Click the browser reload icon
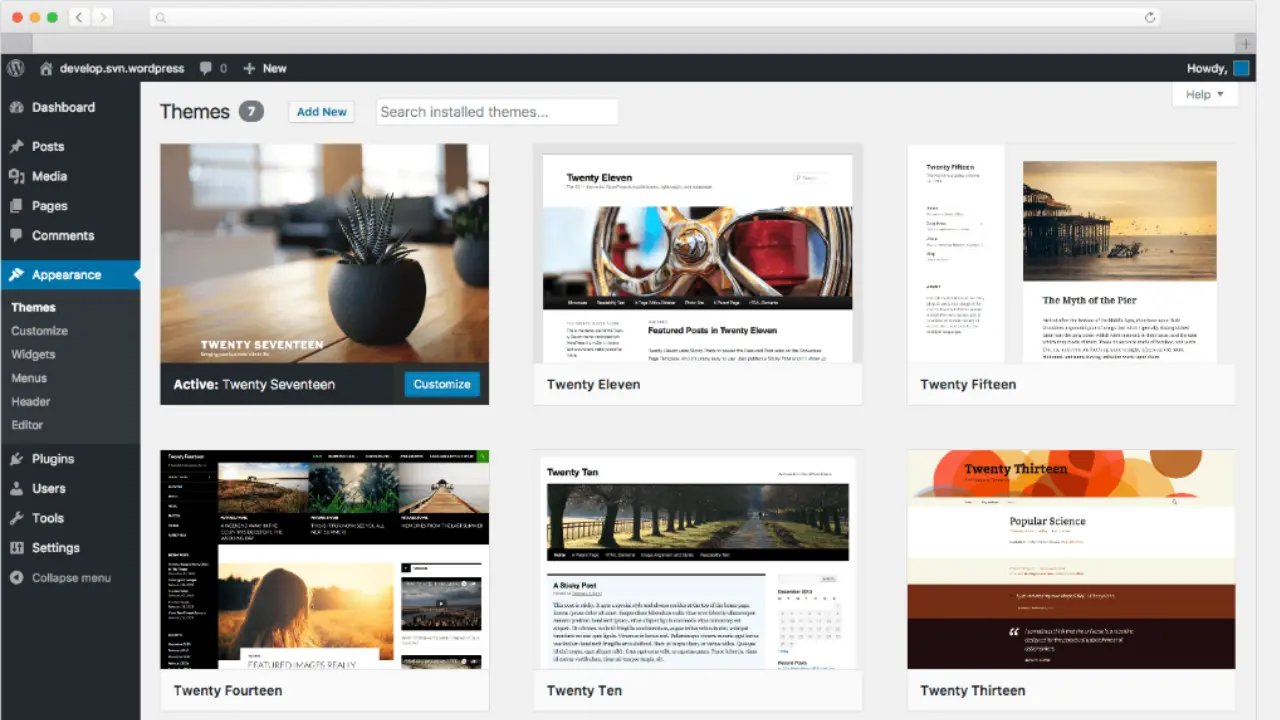Screen dimensions: 1280x720 (x=1150, y=17)
